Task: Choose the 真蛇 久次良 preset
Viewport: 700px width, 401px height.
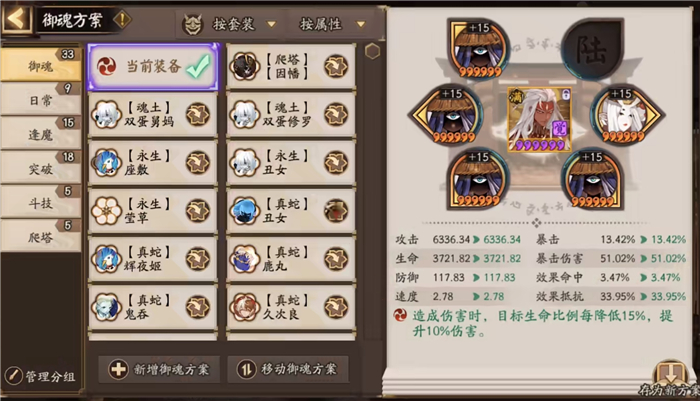Action: pyautogui.click(x=291, y=307)
